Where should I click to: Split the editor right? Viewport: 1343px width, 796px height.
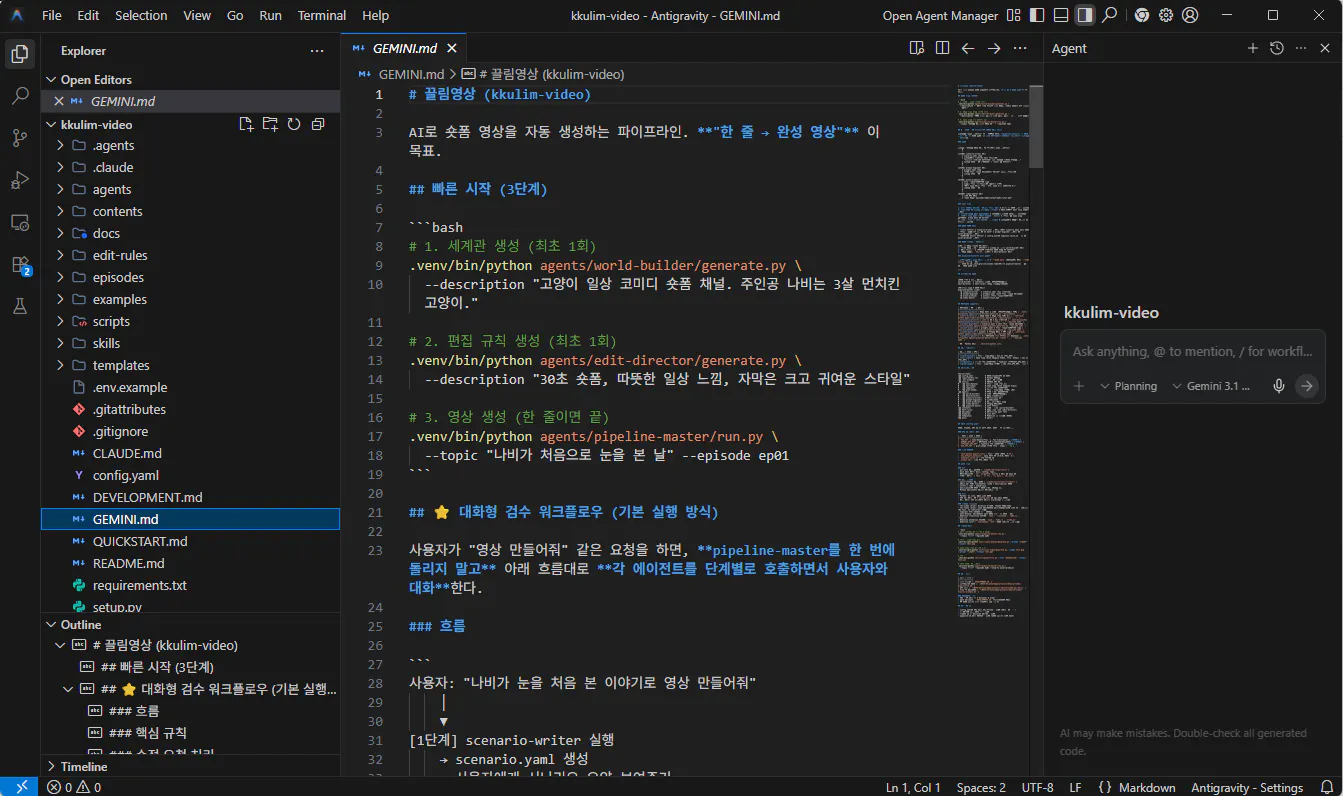point(942,48)
